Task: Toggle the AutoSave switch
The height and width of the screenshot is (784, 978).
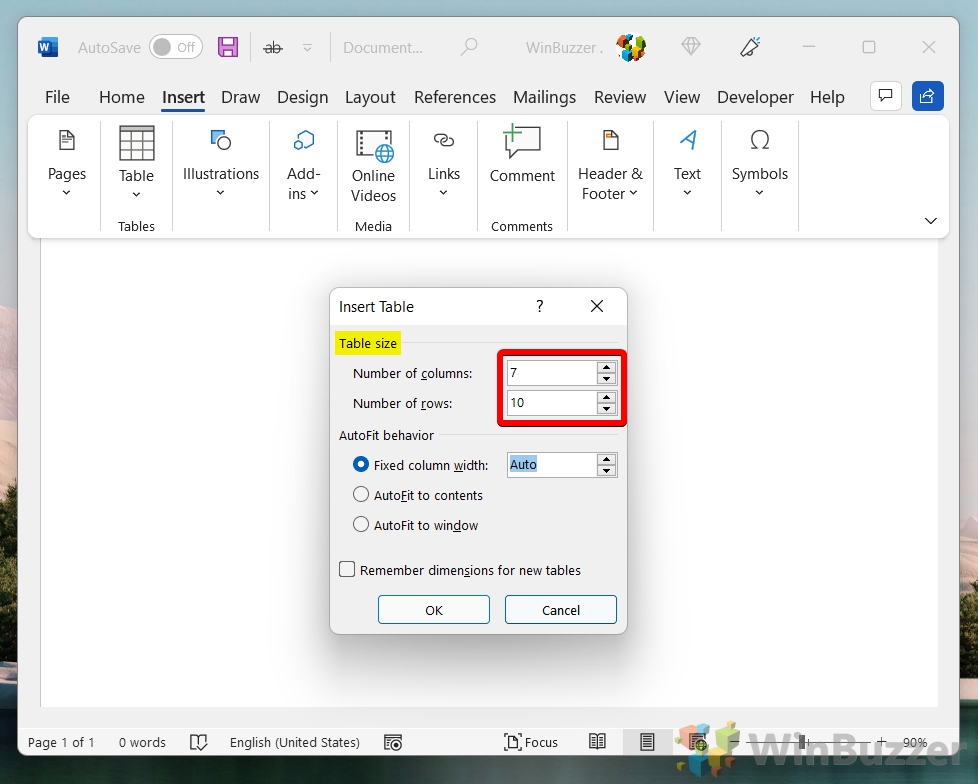Action: click(x=176, y=47)
